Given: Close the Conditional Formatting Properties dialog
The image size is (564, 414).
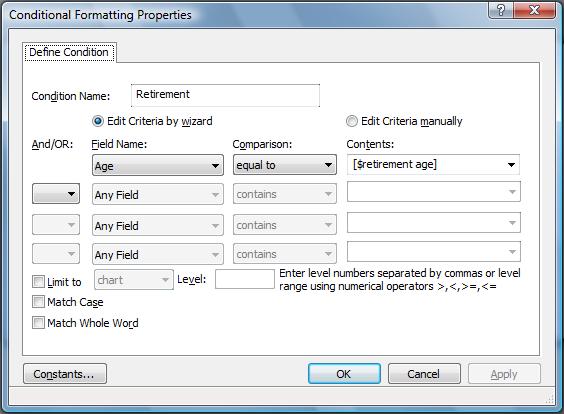Looking at the screenshot, I should pos(535,10).
